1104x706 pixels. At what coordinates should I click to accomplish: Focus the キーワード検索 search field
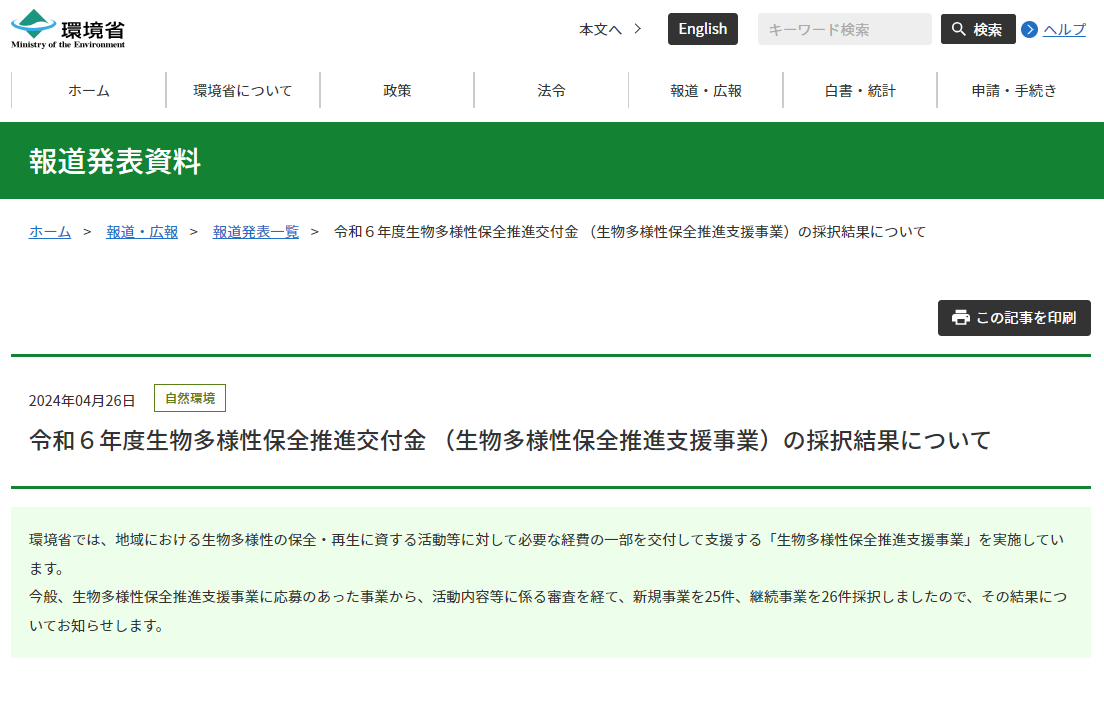click(x=844, y=29)
